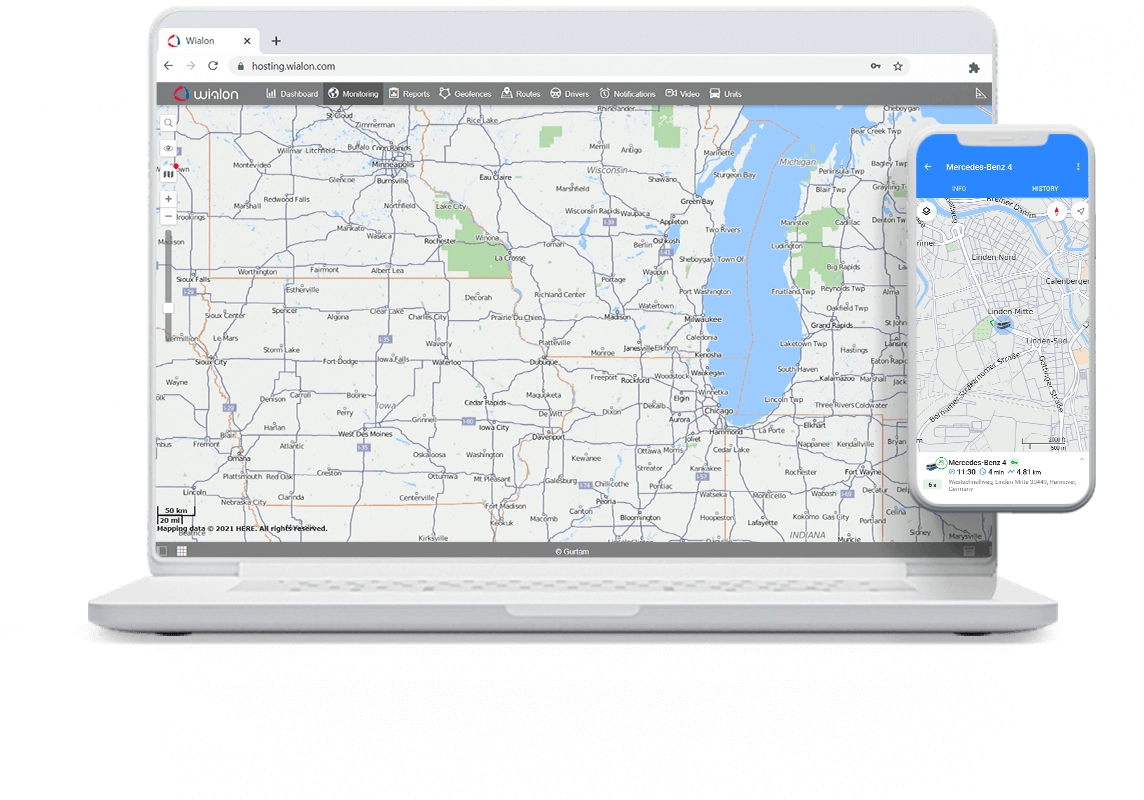
Task: Open map layers button on phone
Action: click(927, 211)
